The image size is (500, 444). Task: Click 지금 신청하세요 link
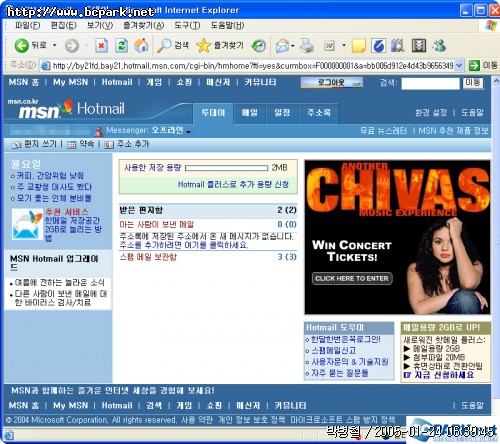point(444,375)
